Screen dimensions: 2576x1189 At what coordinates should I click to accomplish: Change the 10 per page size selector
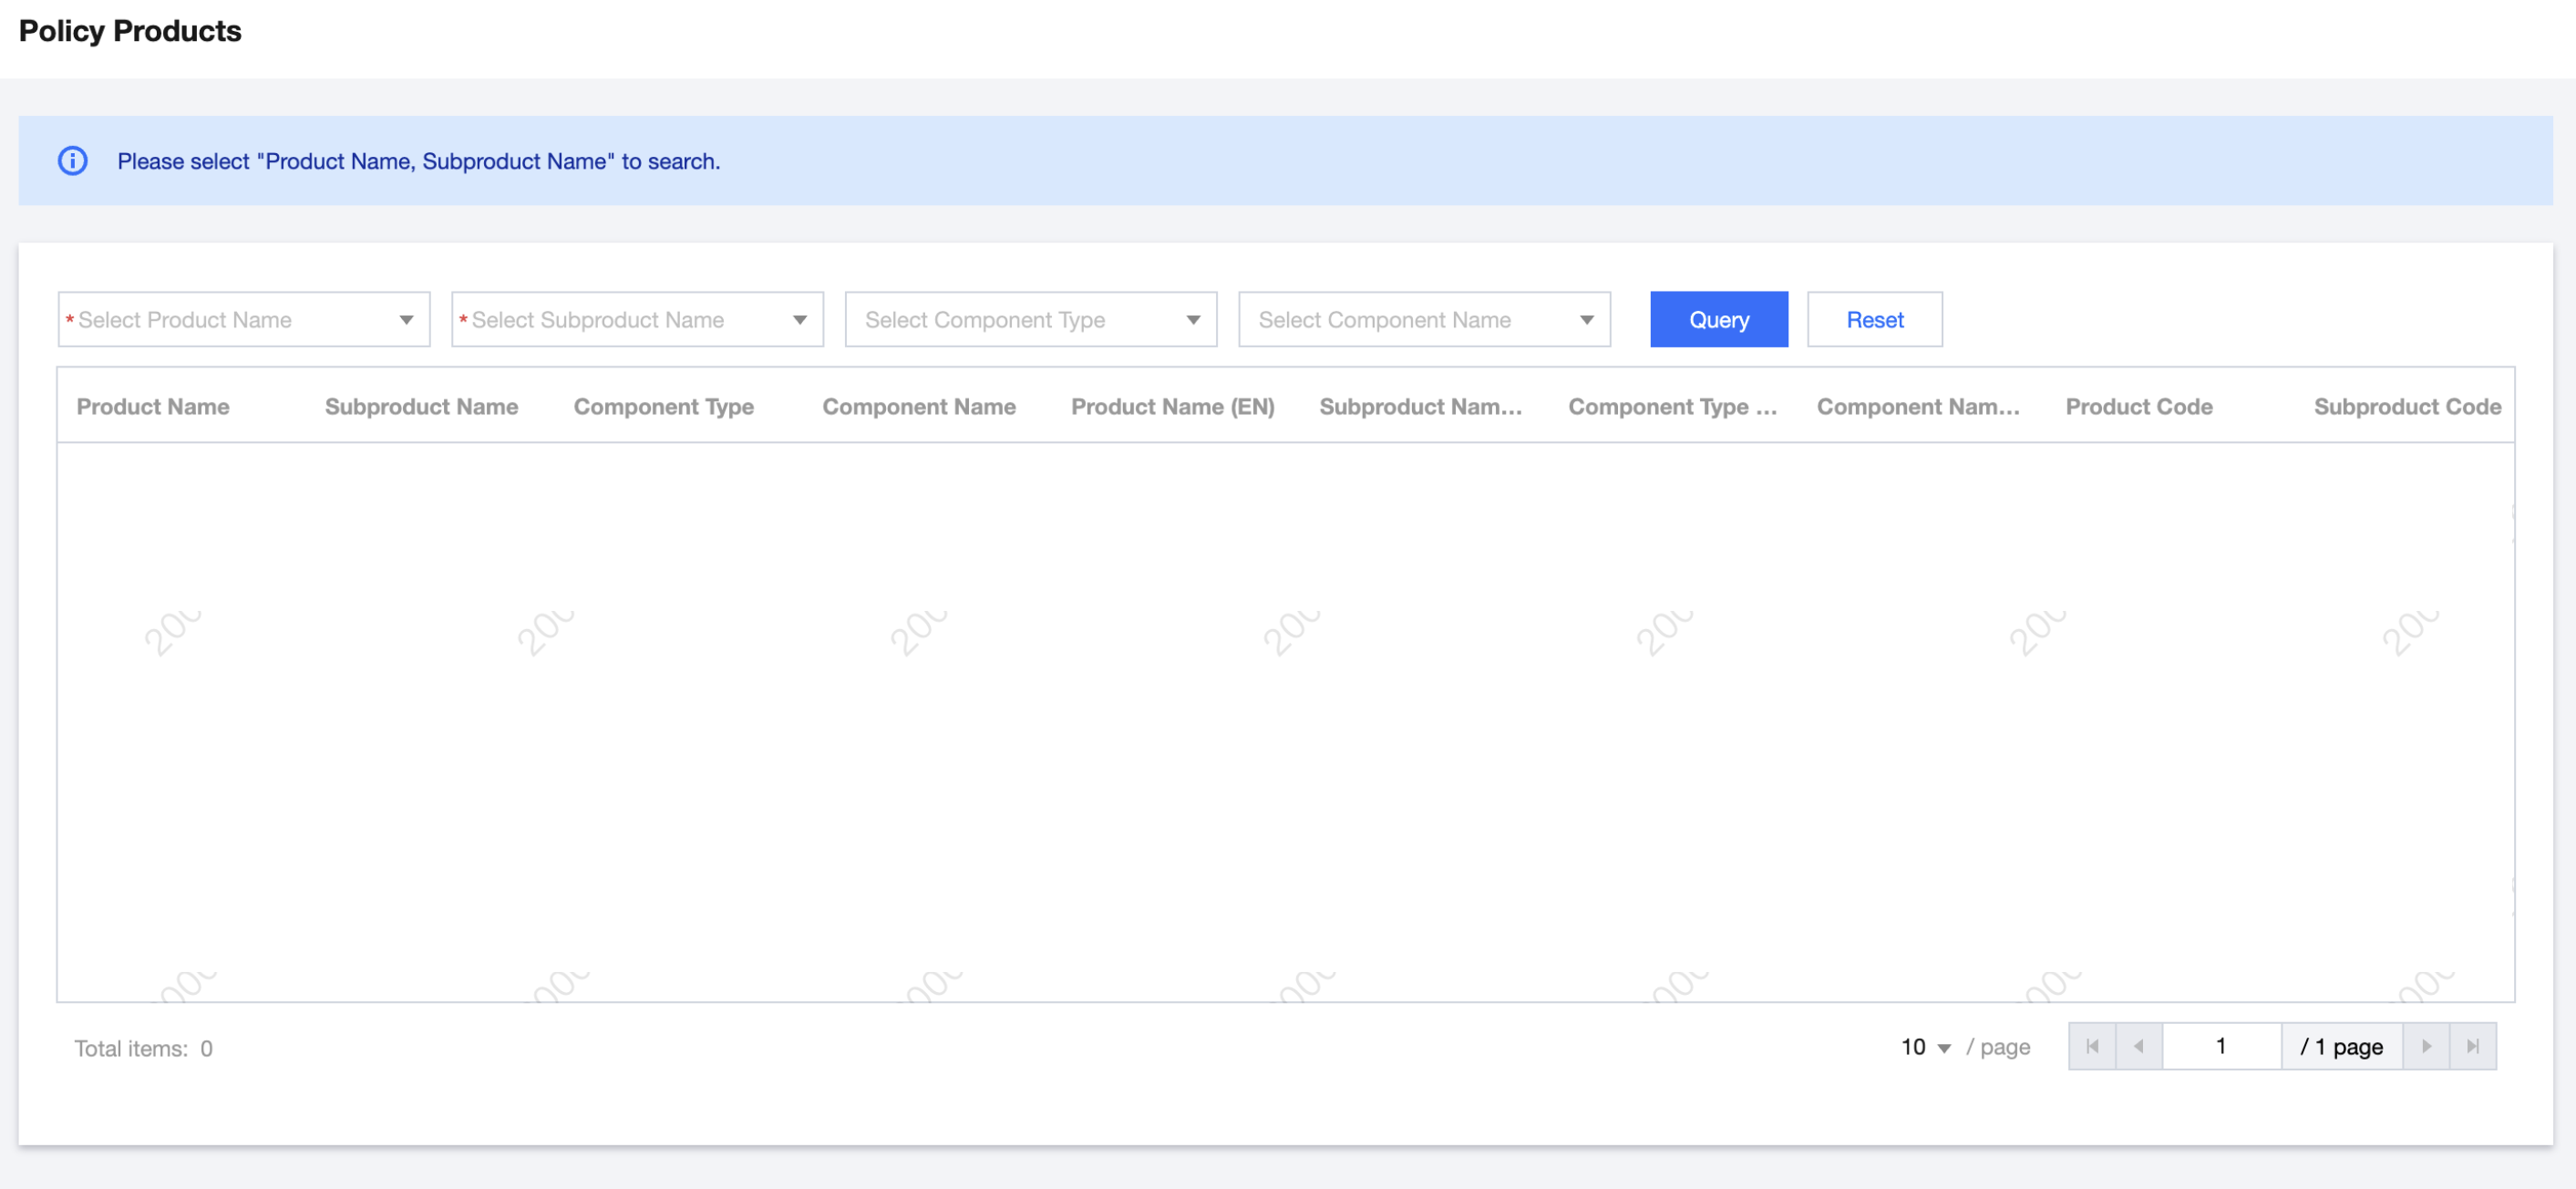(1924, 1047)
